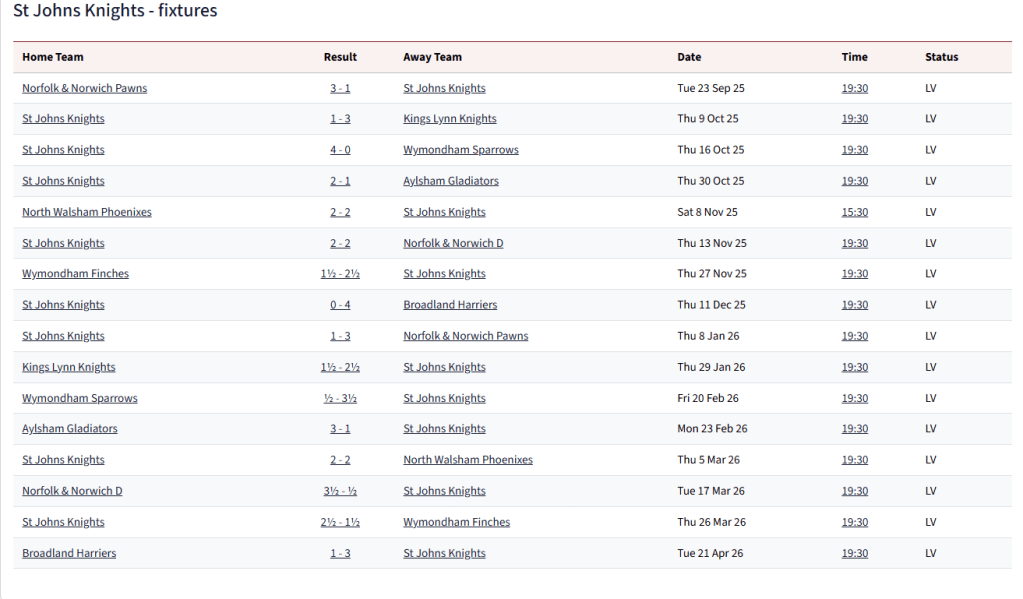Screen dimensions: 1023x599
Task: Open Broadland Harriers away team link
Action: point(450,305)
